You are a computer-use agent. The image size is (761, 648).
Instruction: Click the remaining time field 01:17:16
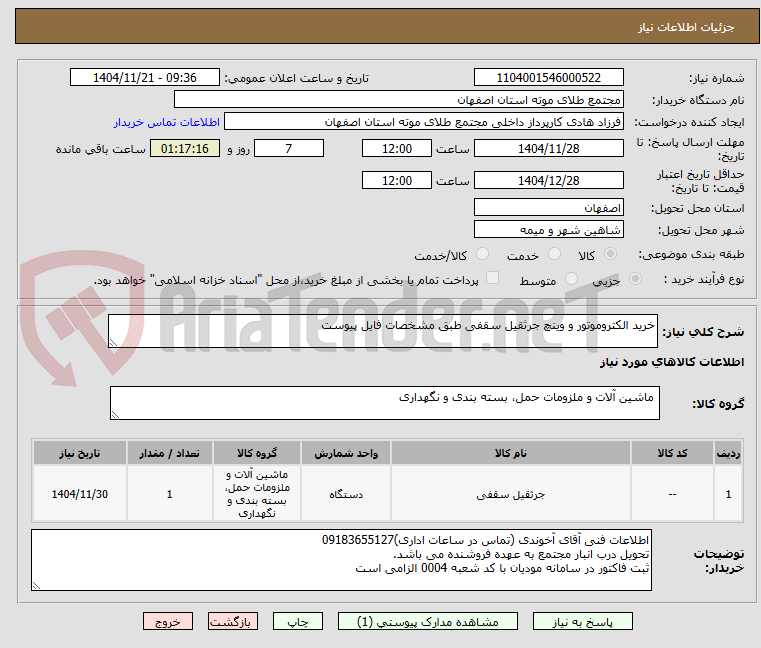point(185,149)
